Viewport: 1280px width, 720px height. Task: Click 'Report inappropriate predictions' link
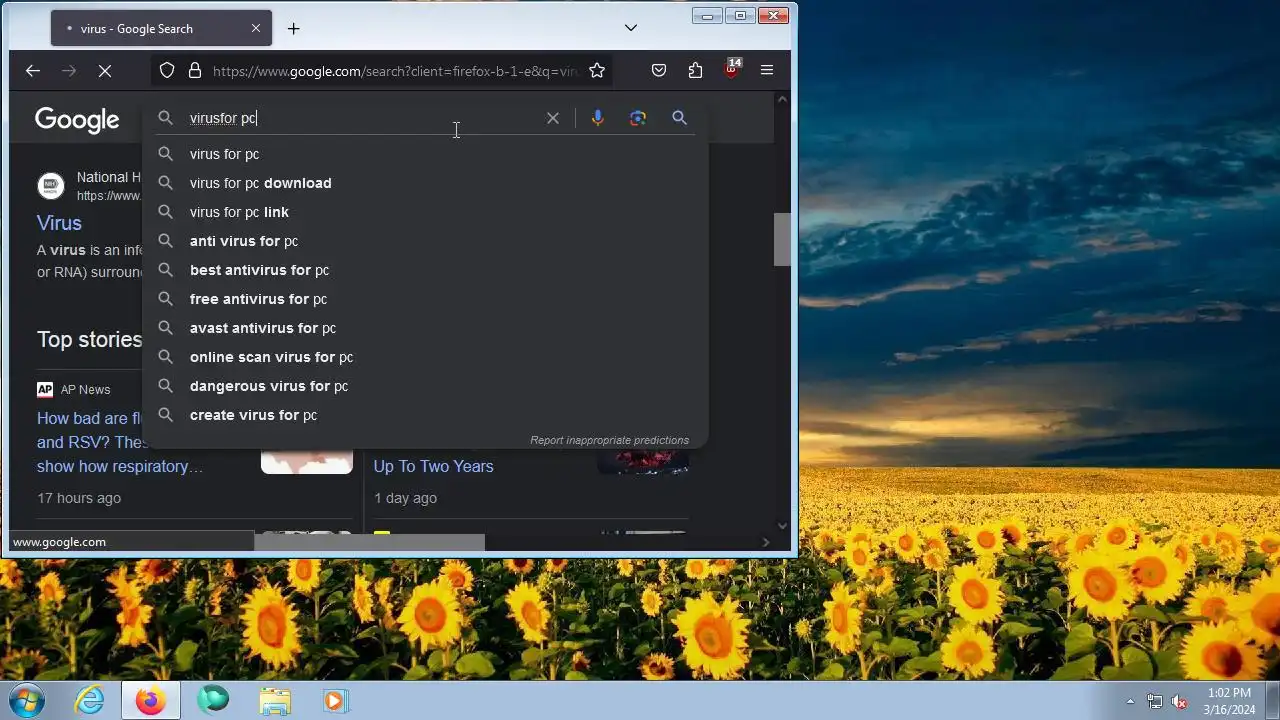(x=609, y=440)
